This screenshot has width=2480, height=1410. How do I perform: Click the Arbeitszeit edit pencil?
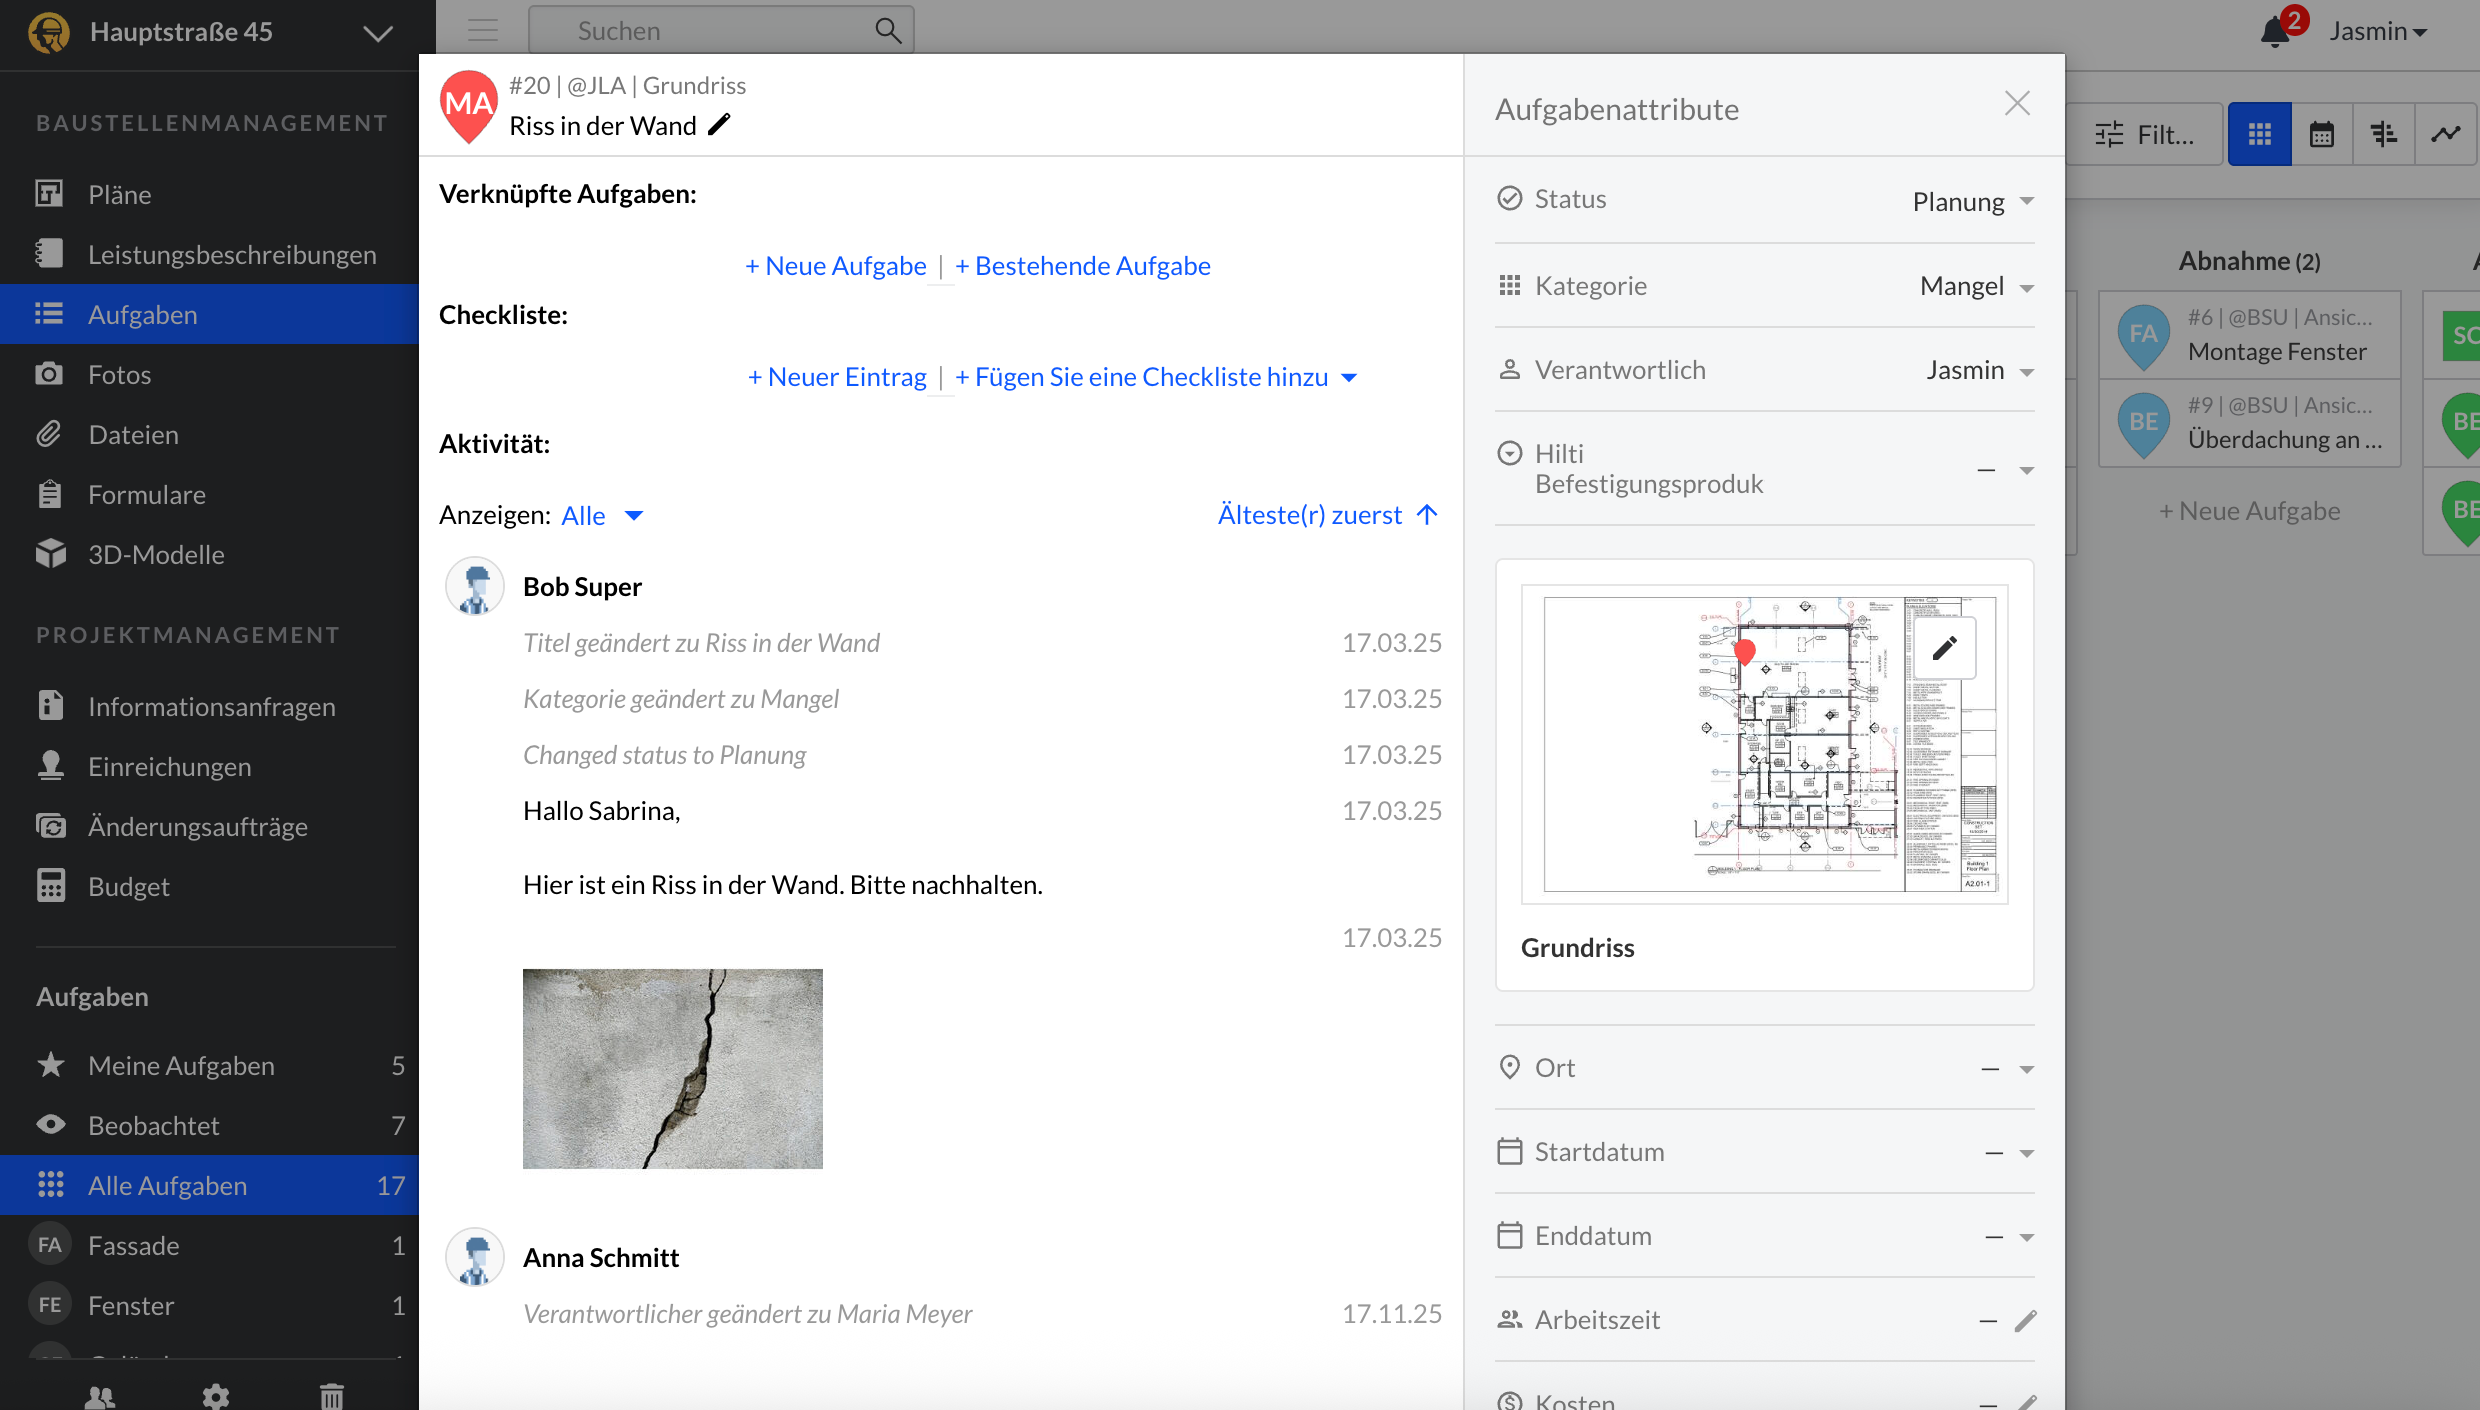tap(2025, 1321)
